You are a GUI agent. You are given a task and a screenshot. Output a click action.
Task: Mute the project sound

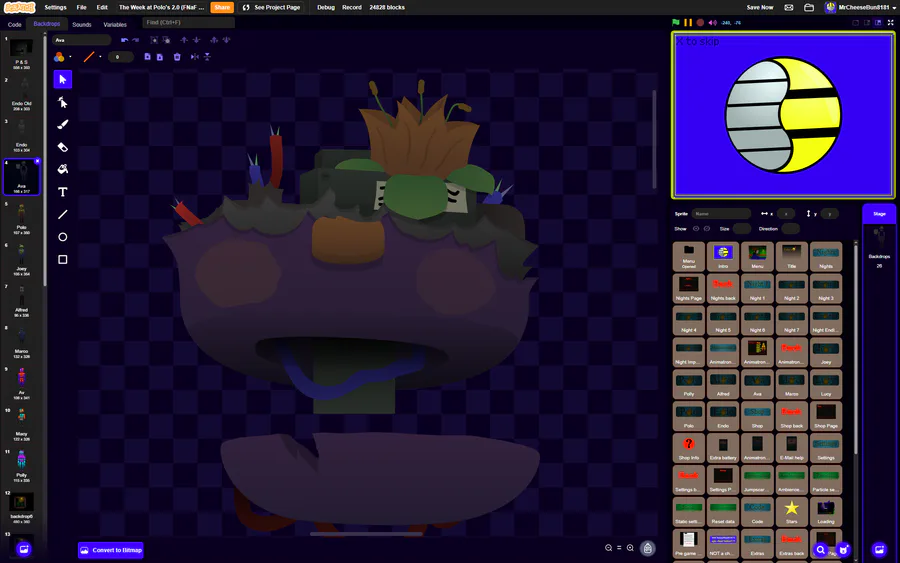click(x=712, y=22)
